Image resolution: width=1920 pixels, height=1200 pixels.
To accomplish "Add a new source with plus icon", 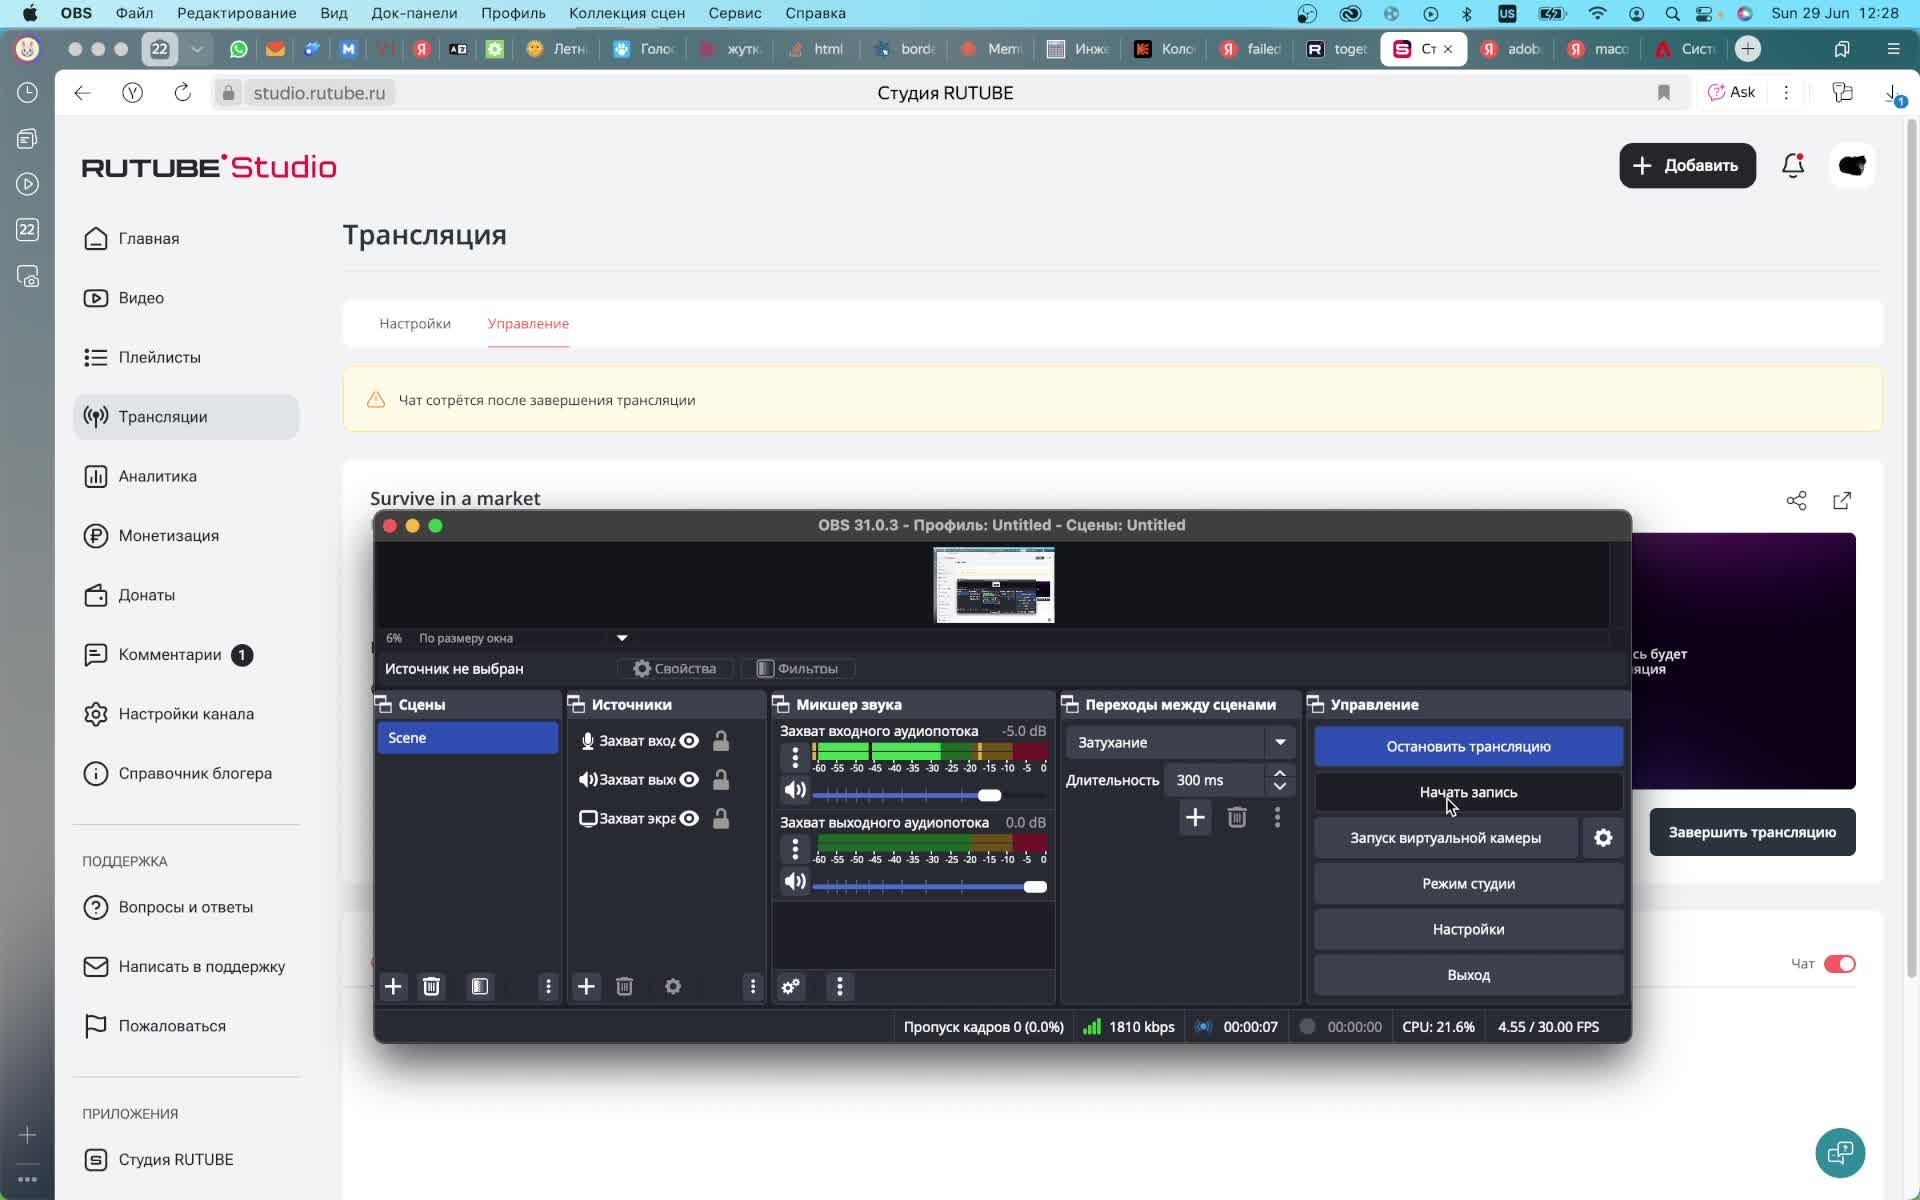I will point(586,986).
